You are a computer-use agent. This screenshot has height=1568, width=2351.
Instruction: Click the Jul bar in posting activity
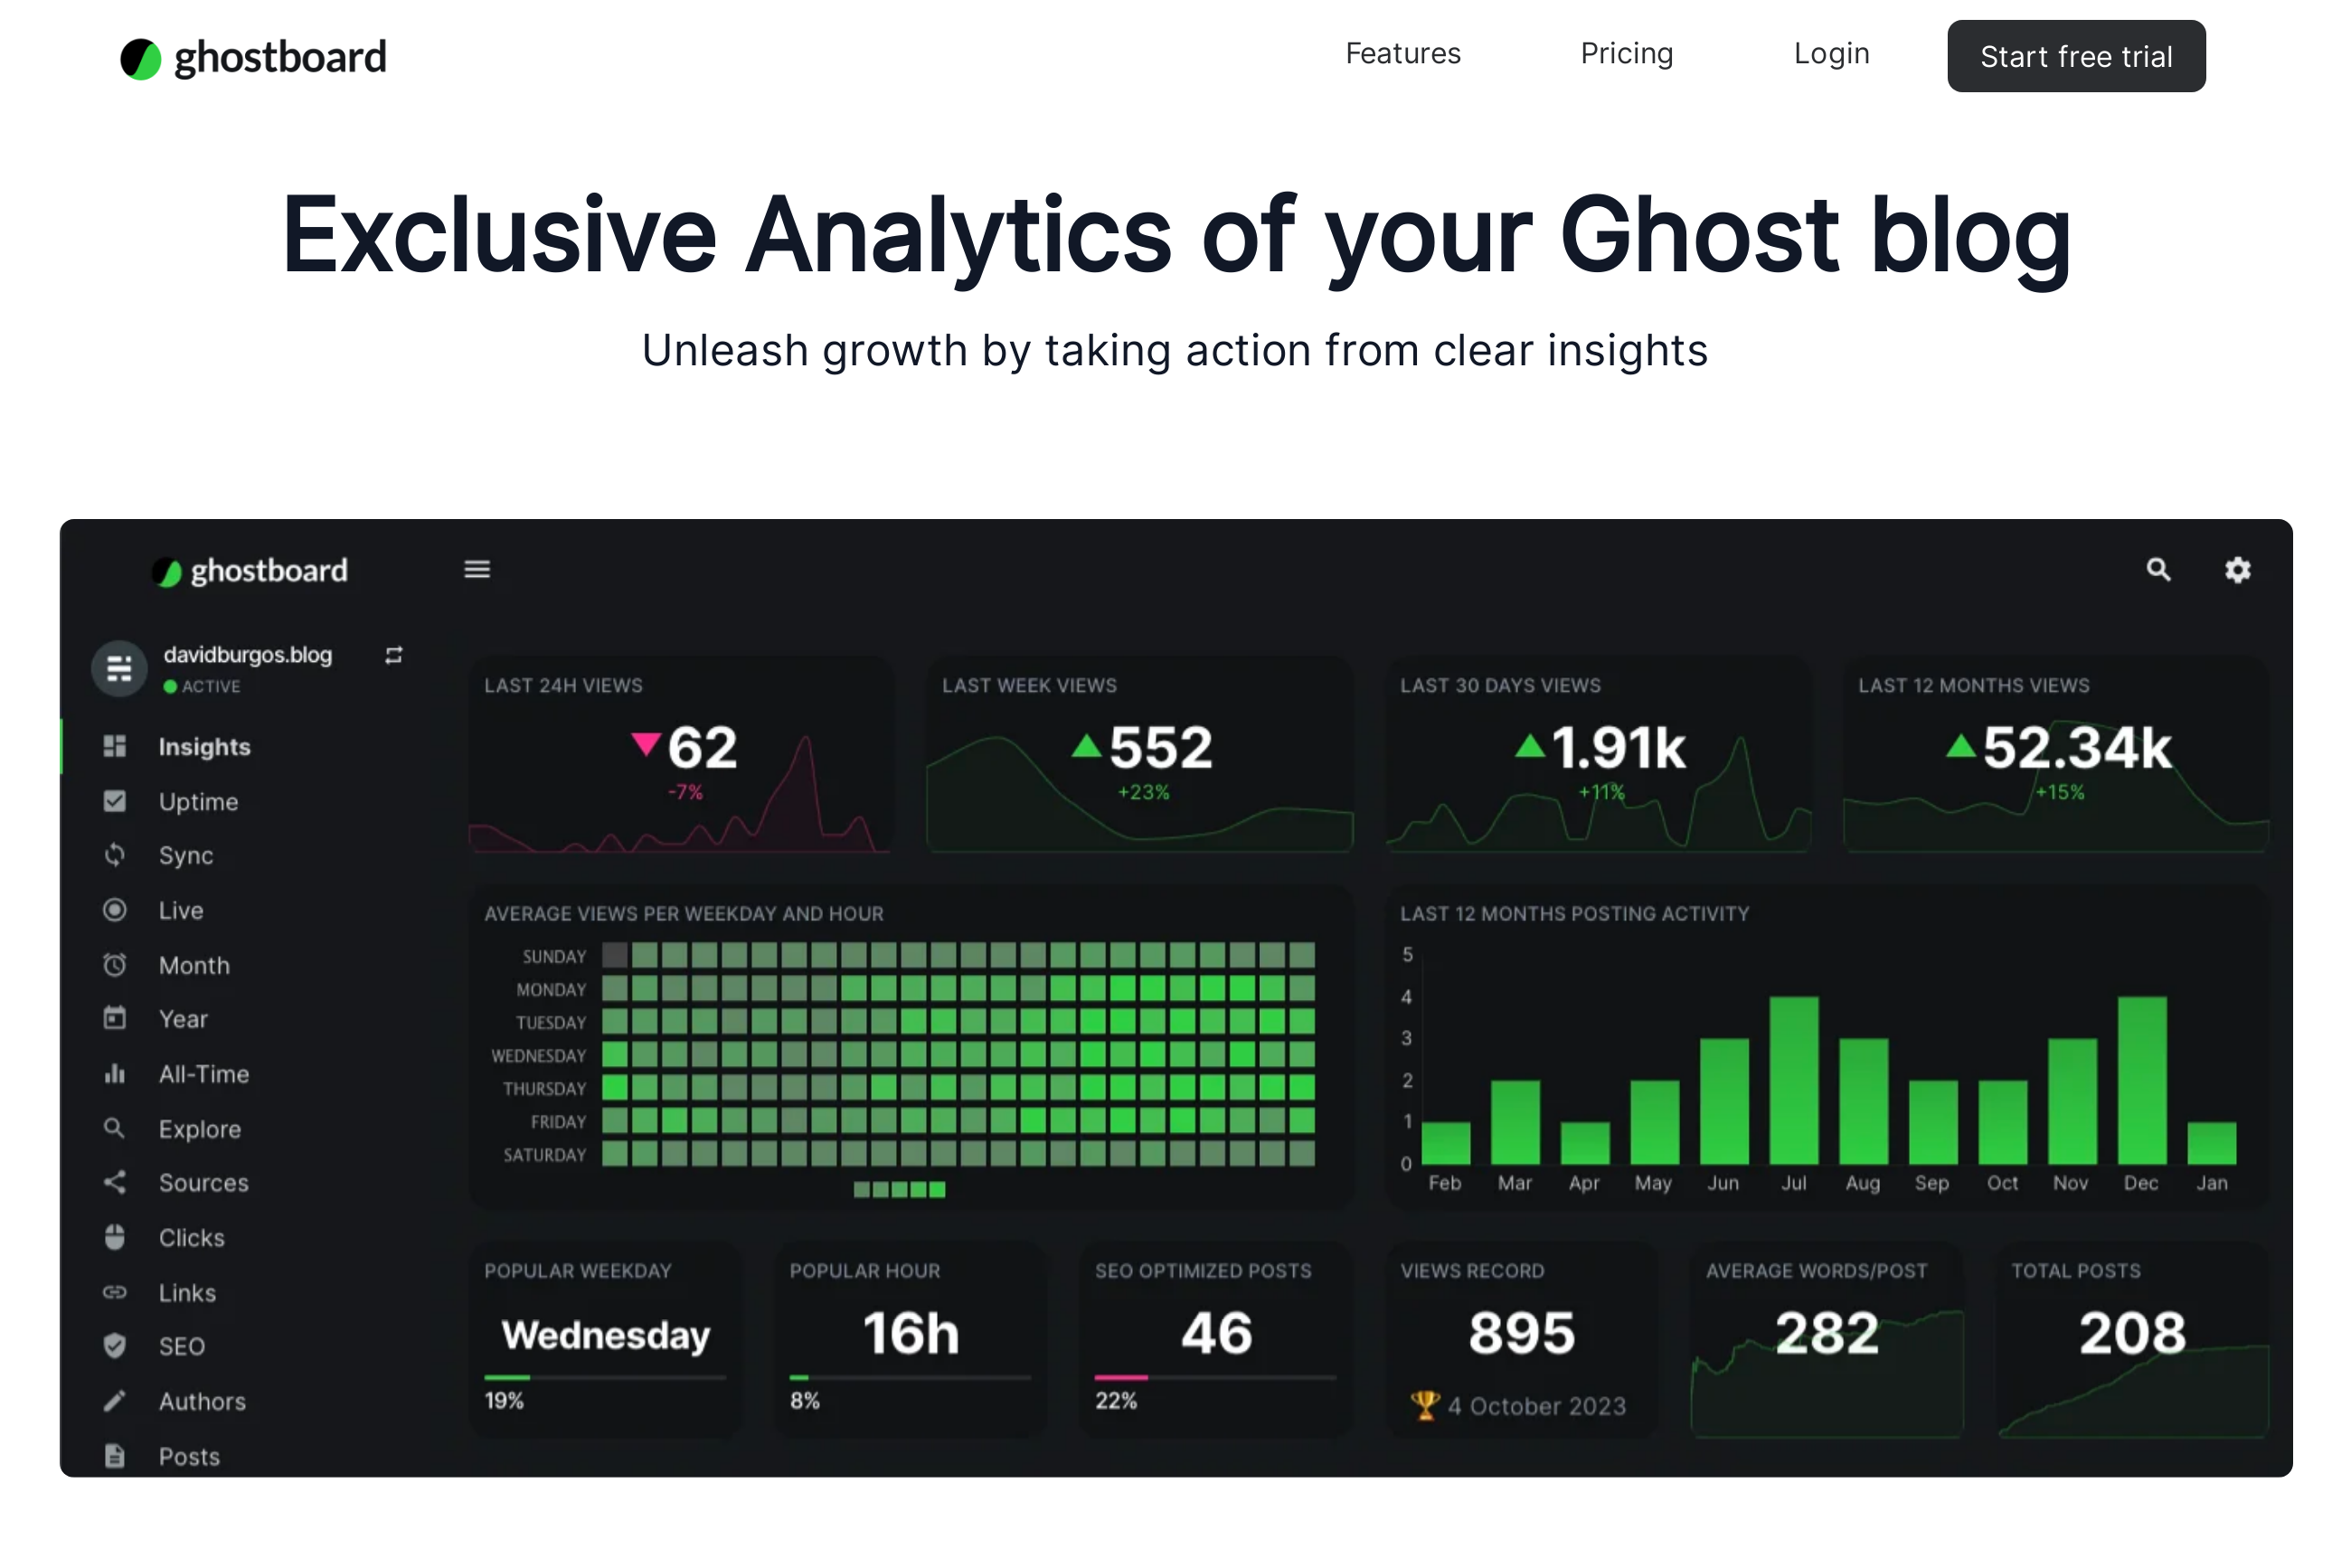click(1793, 1080)
